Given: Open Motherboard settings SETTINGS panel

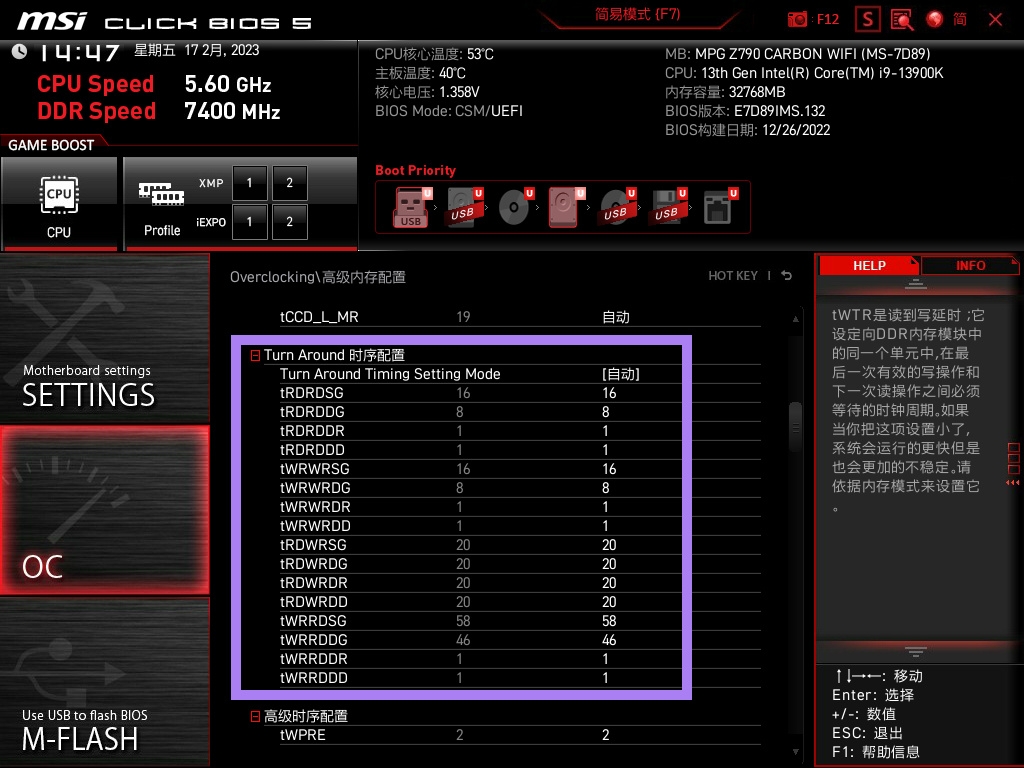Looking at the screenshot, I should (104, 338).
